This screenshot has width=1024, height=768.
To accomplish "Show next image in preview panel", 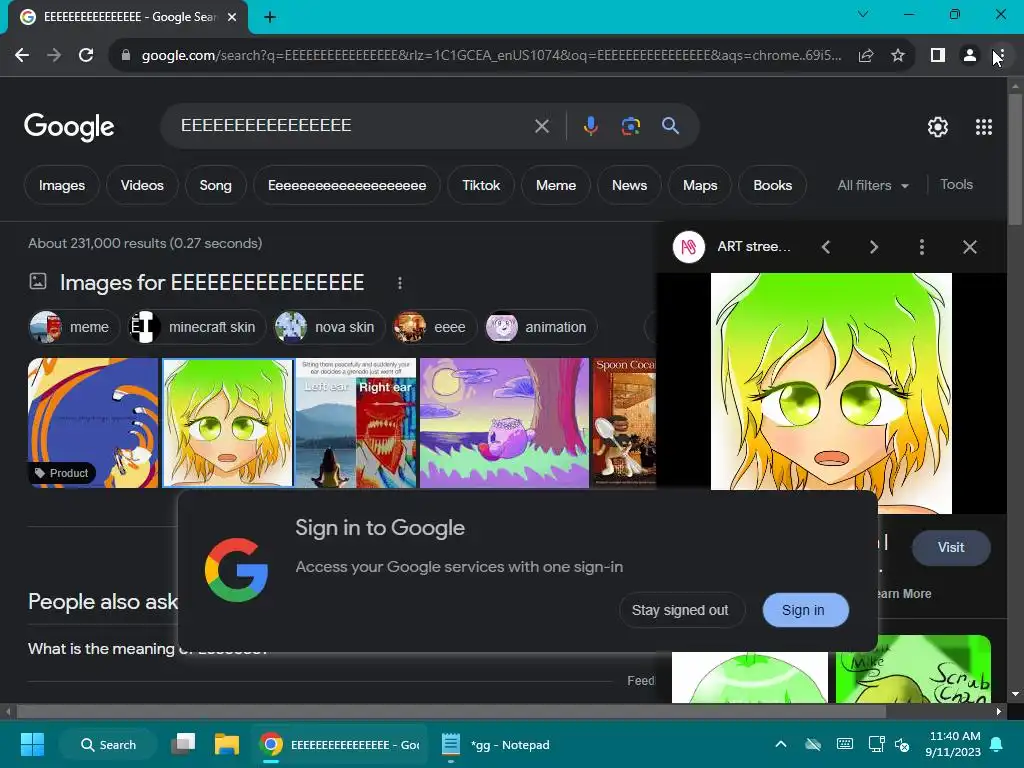I will click(x=874, y=247).
